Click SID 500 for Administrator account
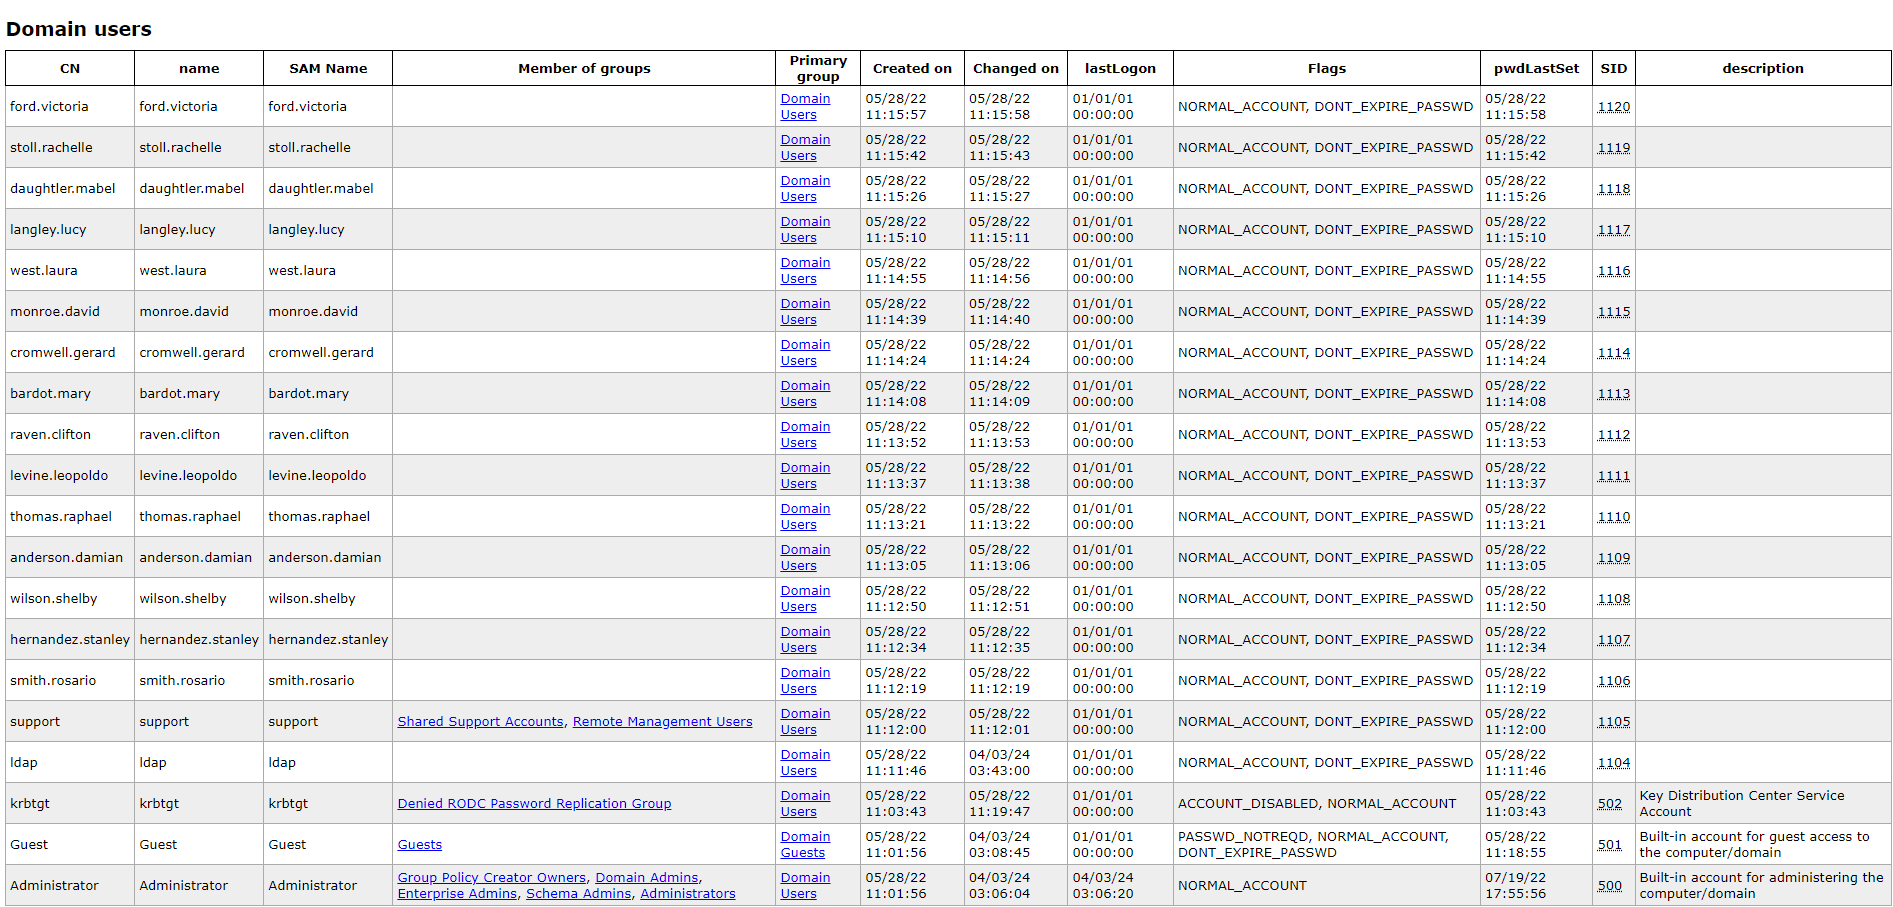 1609,886
